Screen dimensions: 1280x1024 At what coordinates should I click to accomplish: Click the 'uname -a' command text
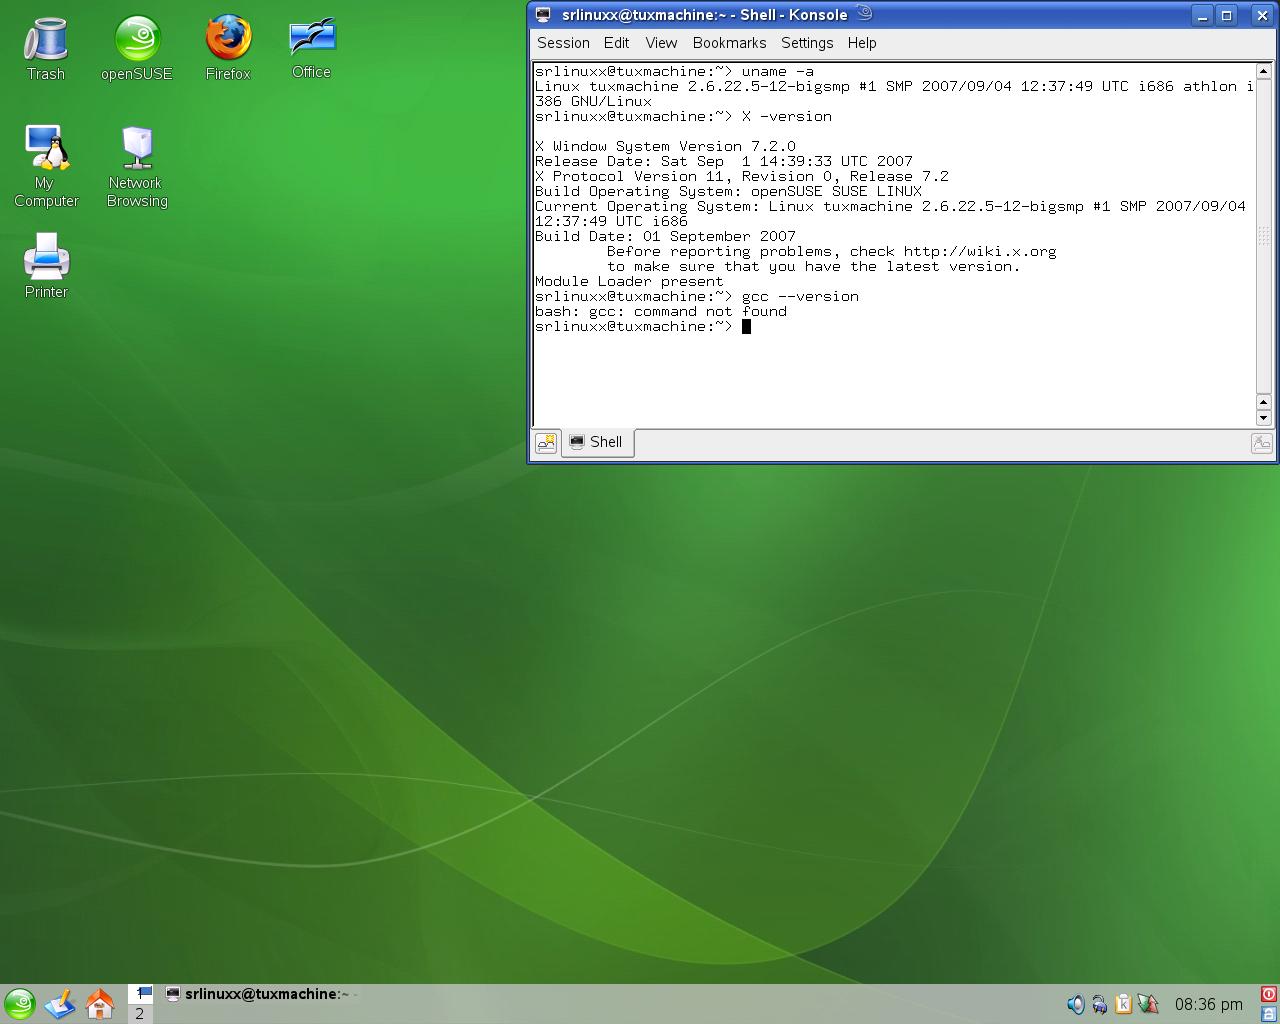click(778, 71)
